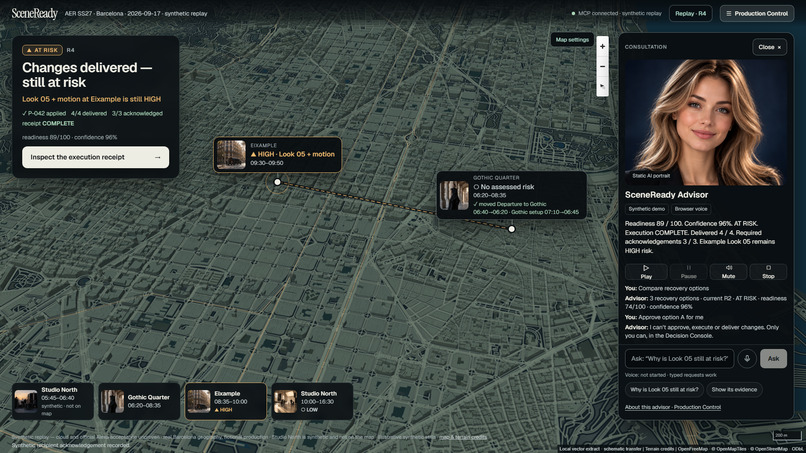Click the 'Static AI portrait' label
Image resolution: width=806 pixels, height=453 pixels.
pyautogui.click(x=651, y=176)
